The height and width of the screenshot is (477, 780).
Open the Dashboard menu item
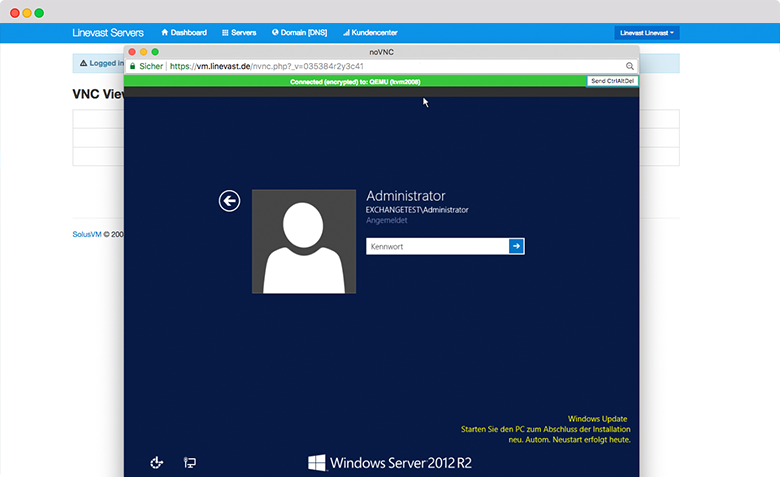tap(184, 32)
